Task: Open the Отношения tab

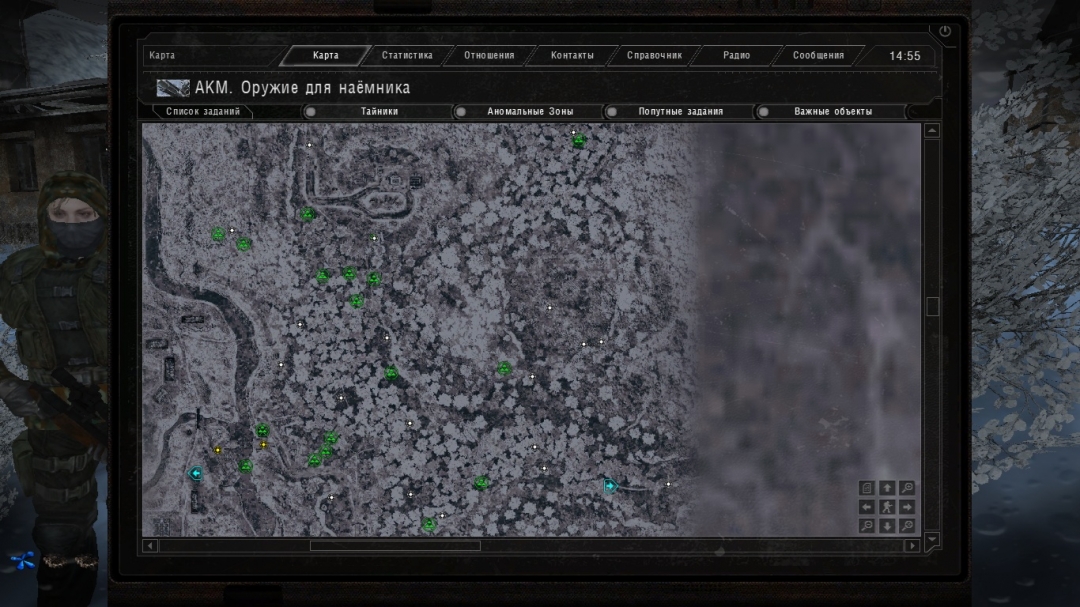Action: 489,55
